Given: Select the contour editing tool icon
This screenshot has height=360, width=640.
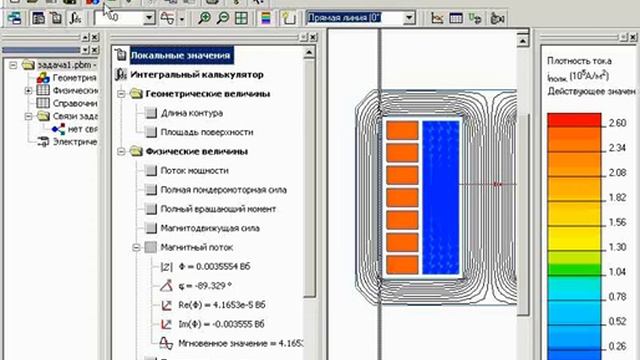Looking at the screenshot, I should tap(288, 18).
